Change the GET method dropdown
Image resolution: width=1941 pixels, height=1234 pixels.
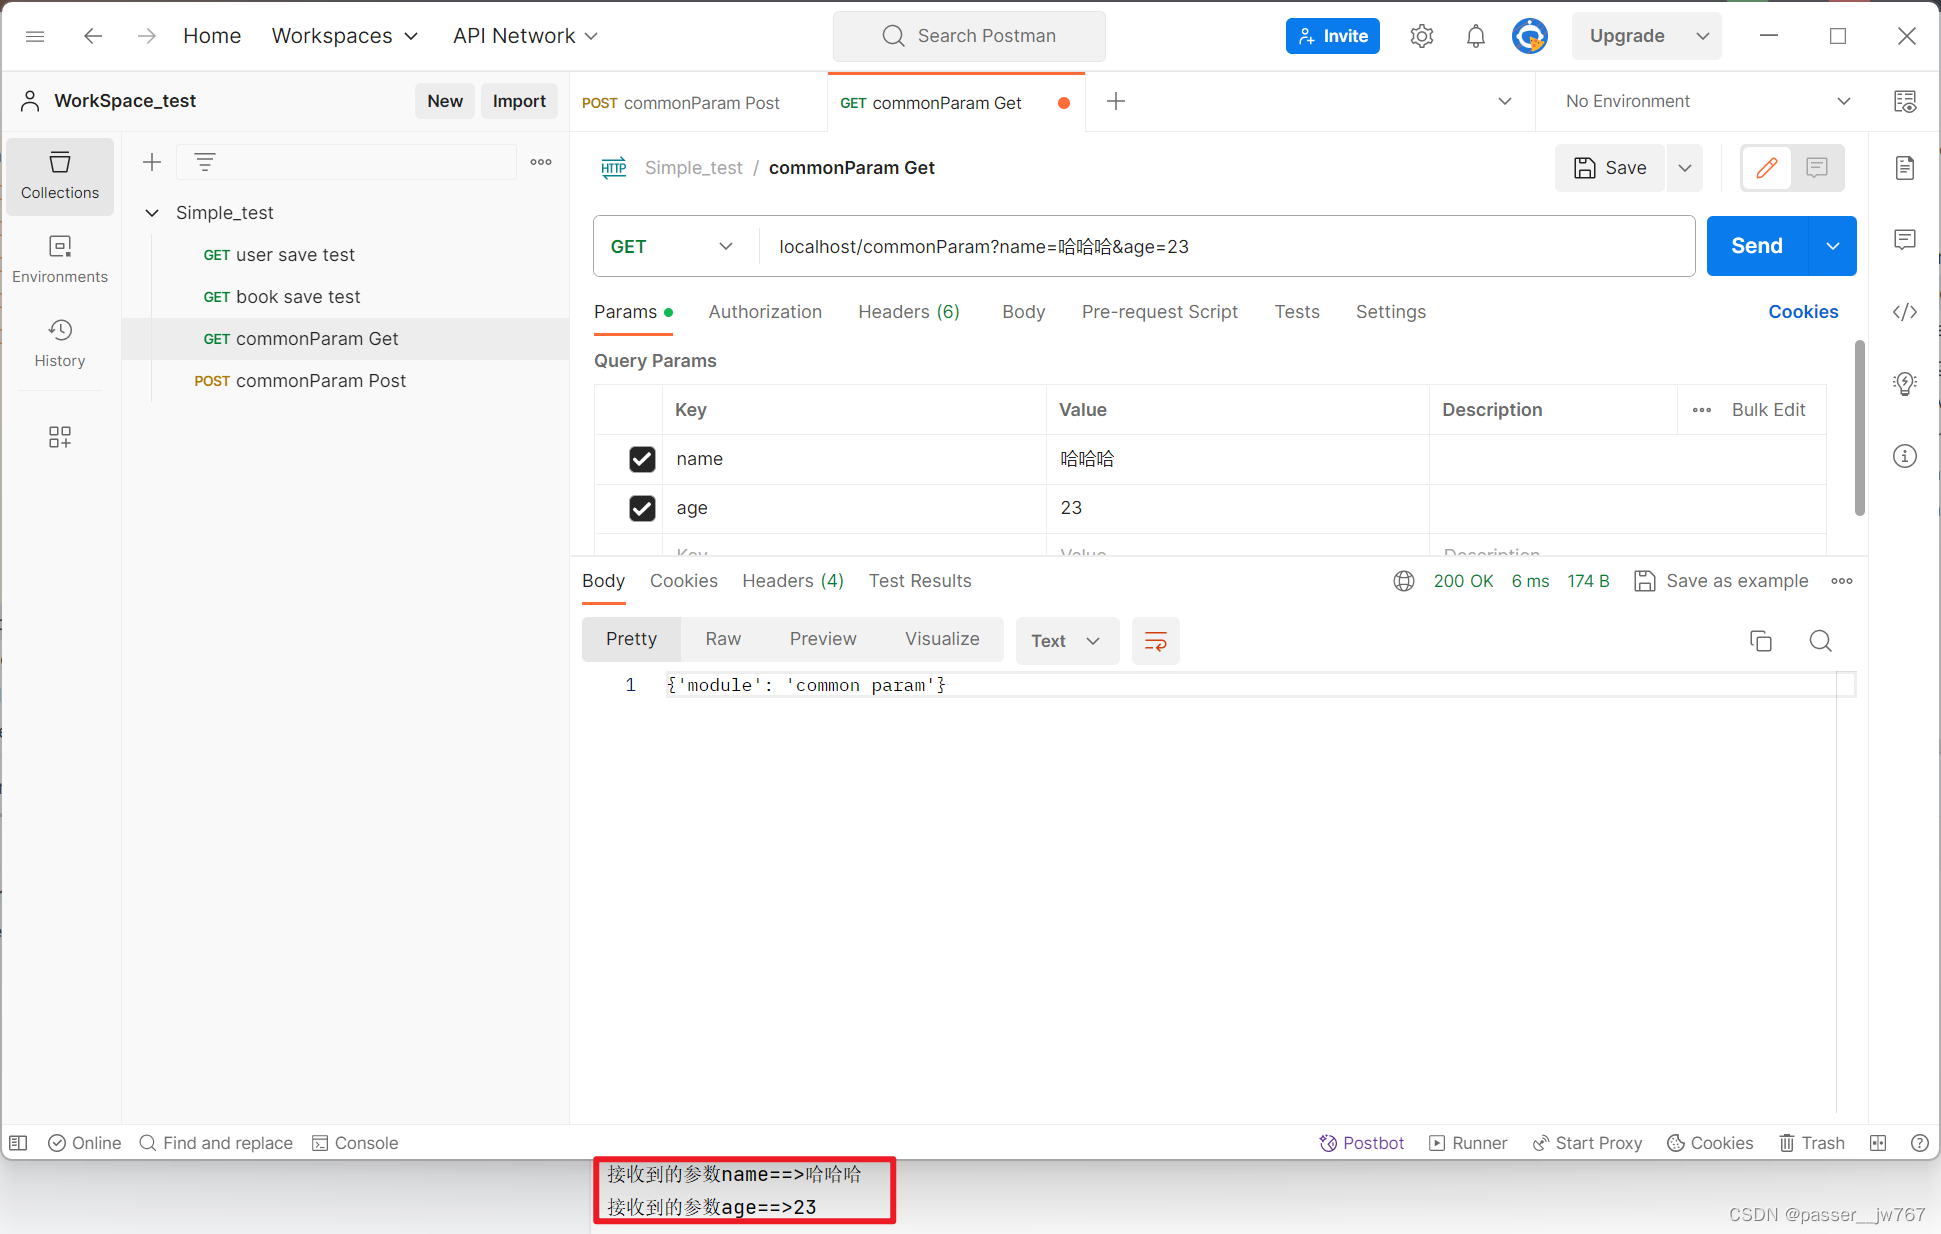click(x=673, y=246)
